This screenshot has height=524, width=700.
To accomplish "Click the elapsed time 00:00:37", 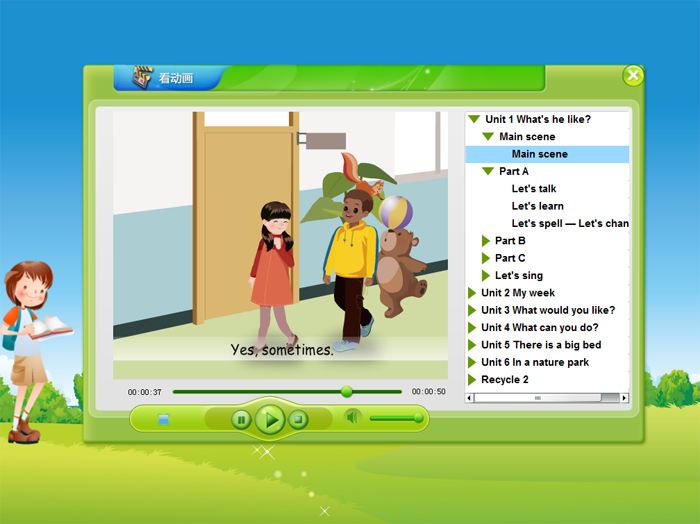I will click(144, 392).
